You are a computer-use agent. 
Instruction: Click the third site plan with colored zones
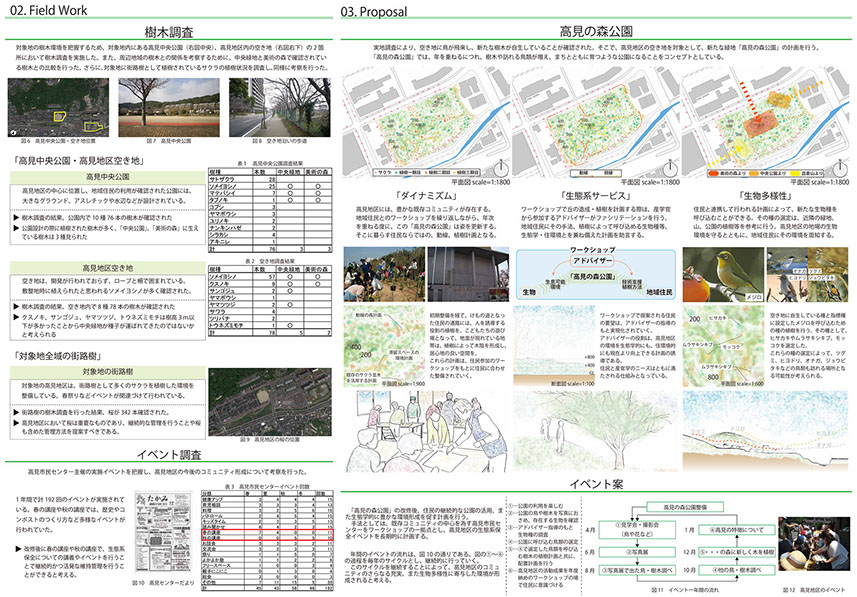pyautogui.click(x=765, y=122)
